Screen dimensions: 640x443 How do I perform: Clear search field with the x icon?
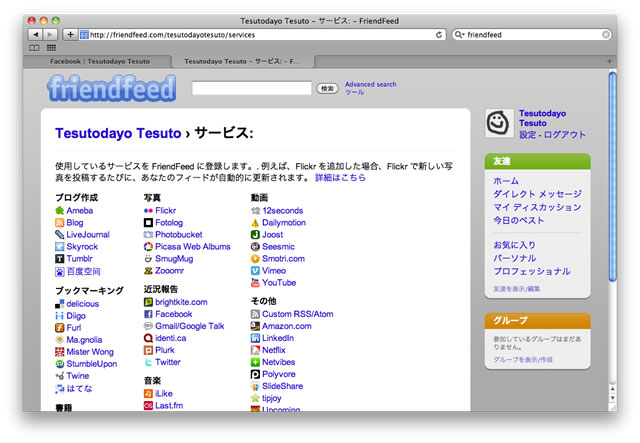[x=606, y=35]
